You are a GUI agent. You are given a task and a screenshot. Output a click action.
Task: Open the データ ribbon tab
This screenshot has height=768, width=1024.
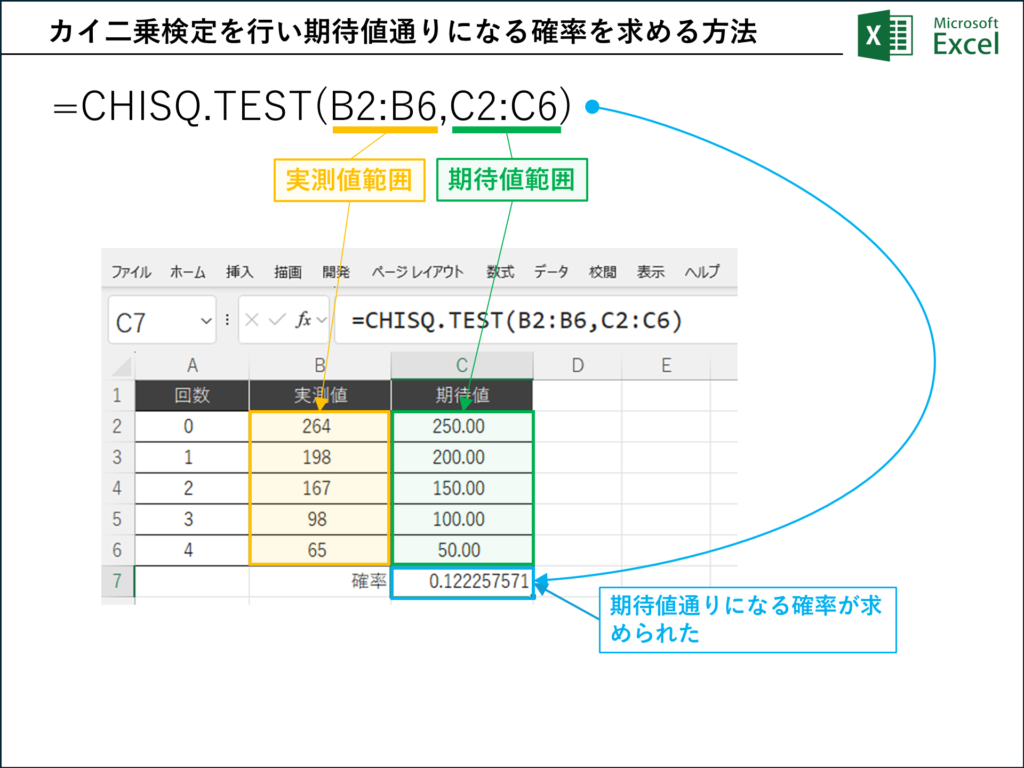coord(551,272)
